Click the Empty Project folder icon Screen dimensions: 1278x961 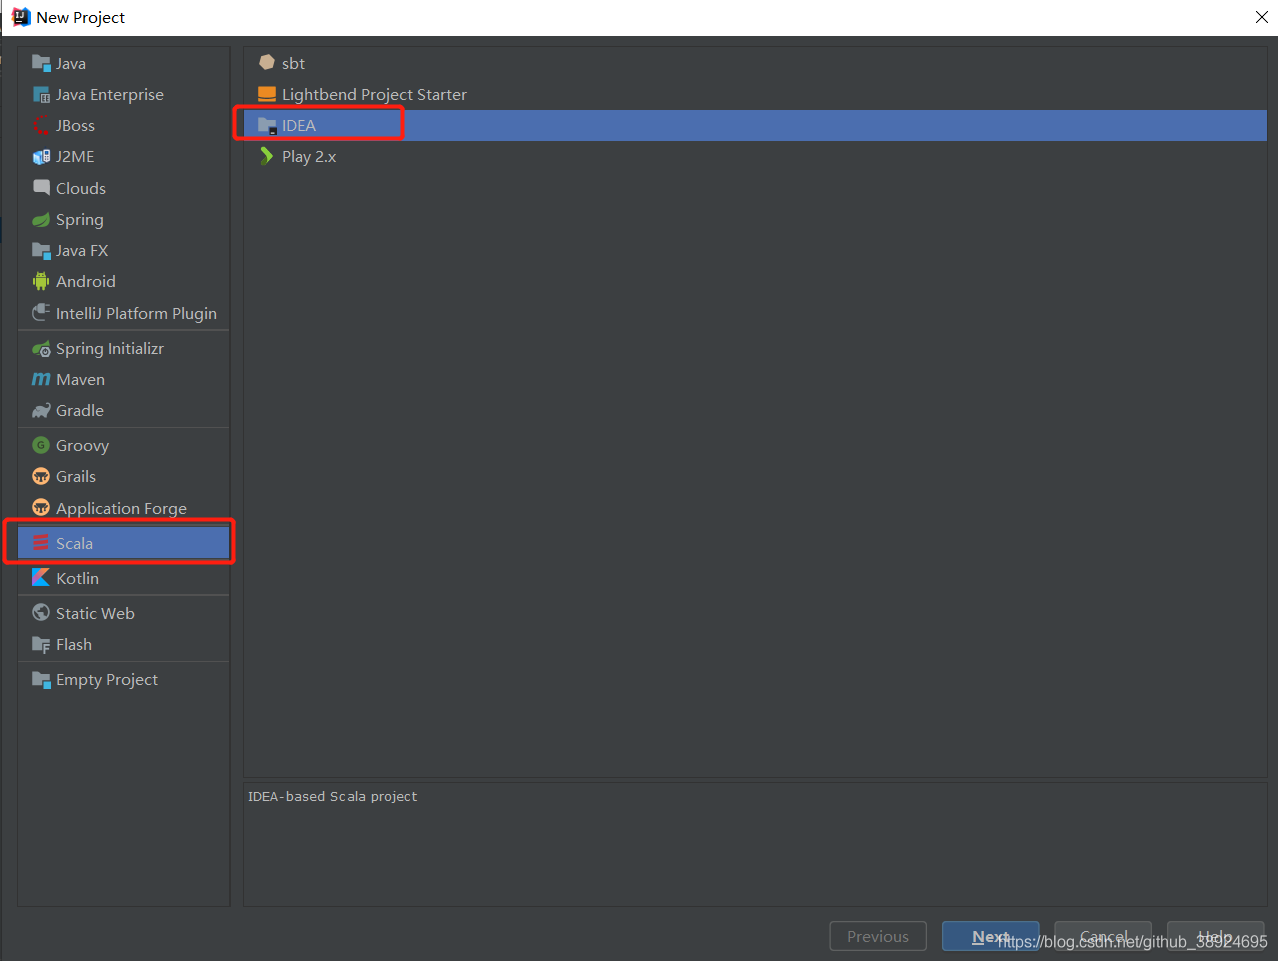[41, 679]
